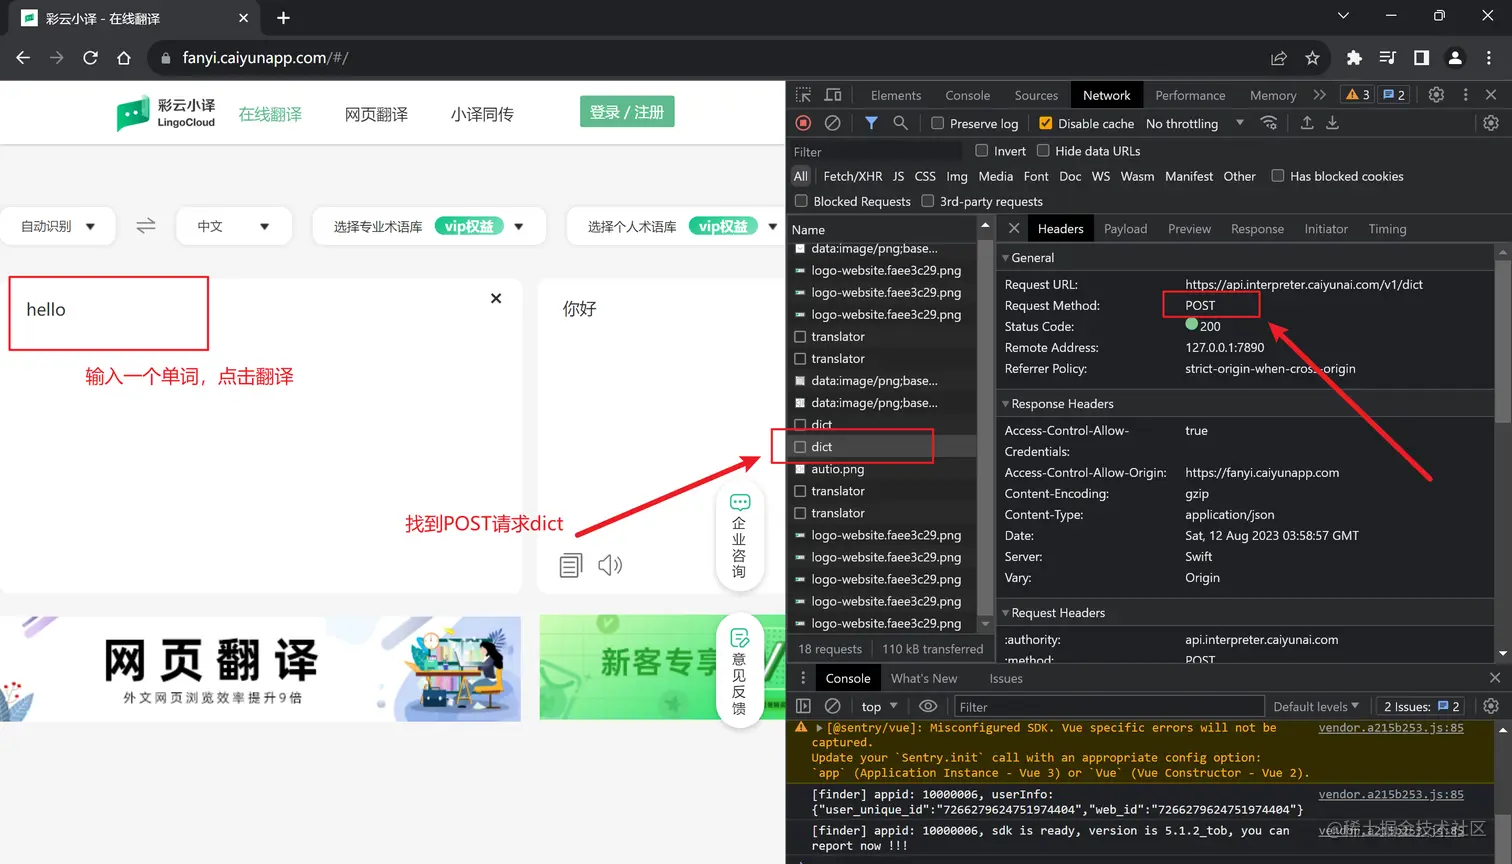This screenshot has height=864, width=1512.
Task: Show more DevTools tabs chevron
Action: [1319, 95]
